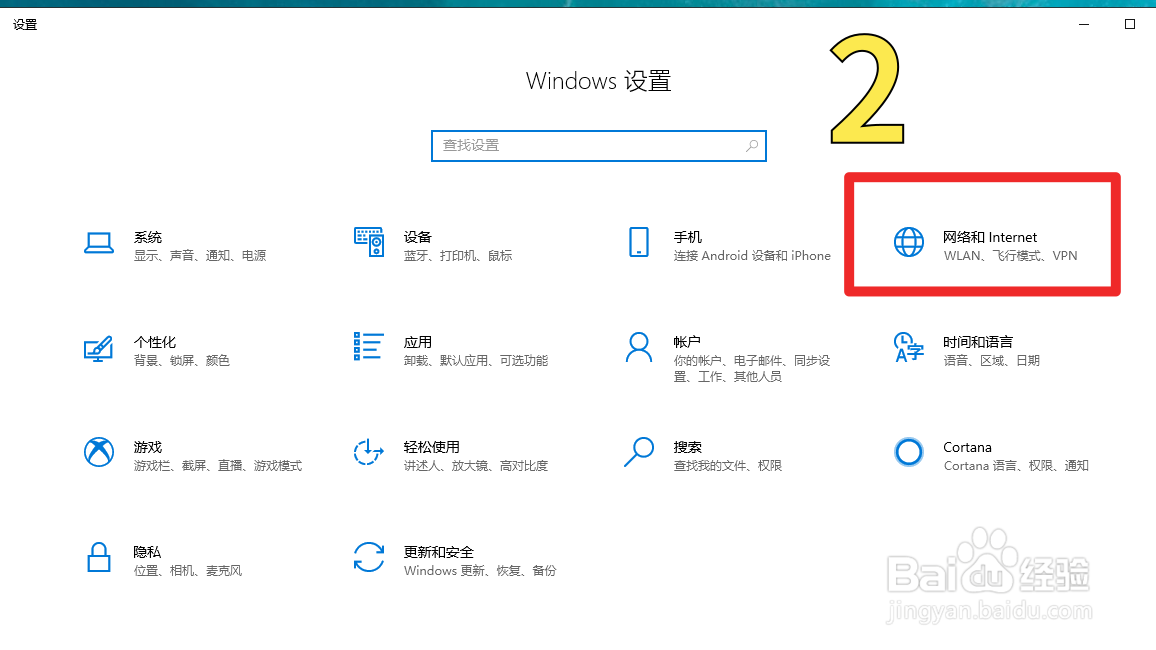Click the text 讲述人、放大镜、高对比度
Image resolution: width=1156 pixels, height=650 pixels.
coord(476,466)
